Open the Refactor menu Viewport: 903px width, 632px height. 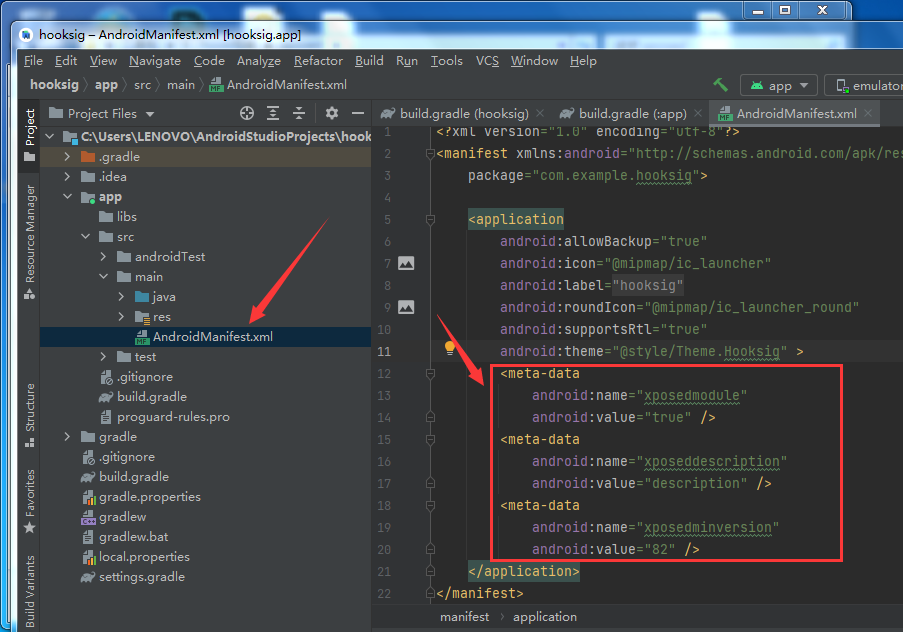click(318, 61)
